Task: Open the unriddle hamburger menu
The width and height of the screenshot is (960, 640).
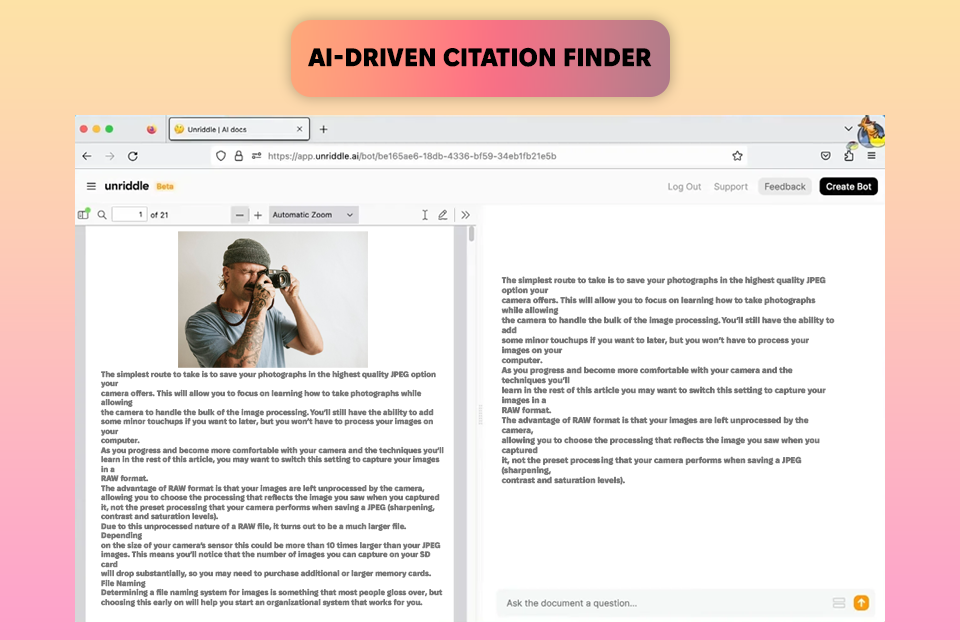Action: (x=91, y=186)
